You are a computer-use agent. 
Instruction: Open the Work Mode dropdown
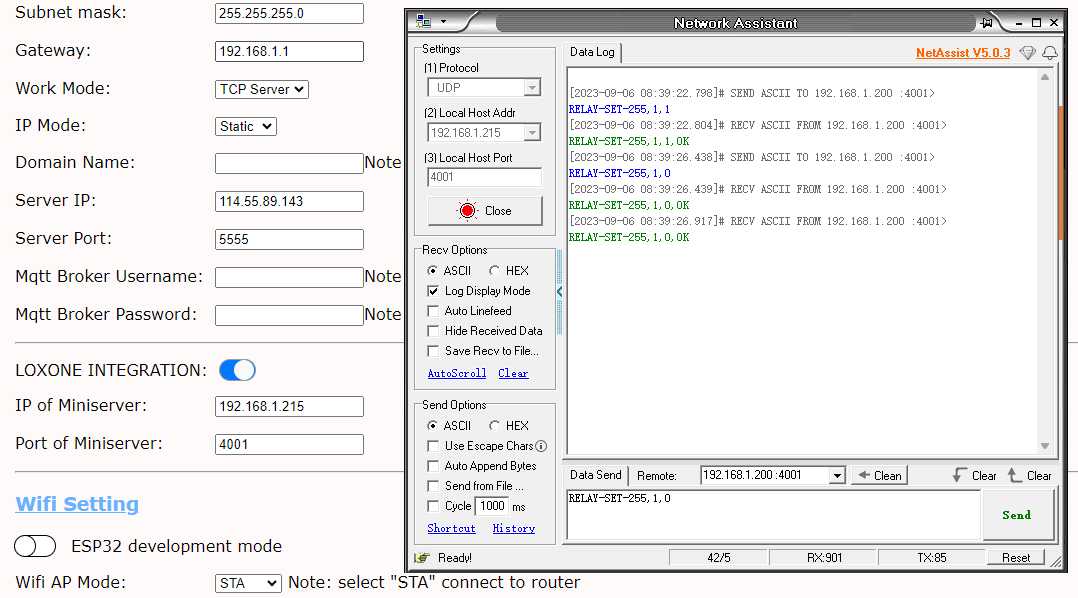coord(262,89)
